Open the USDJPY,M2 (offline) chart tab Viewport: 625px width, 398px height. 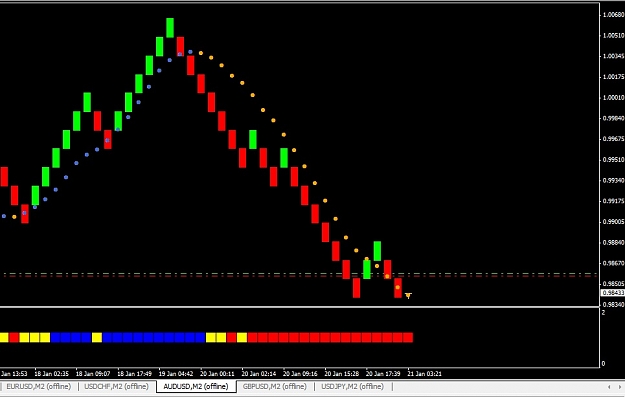(x=352, y=386)
